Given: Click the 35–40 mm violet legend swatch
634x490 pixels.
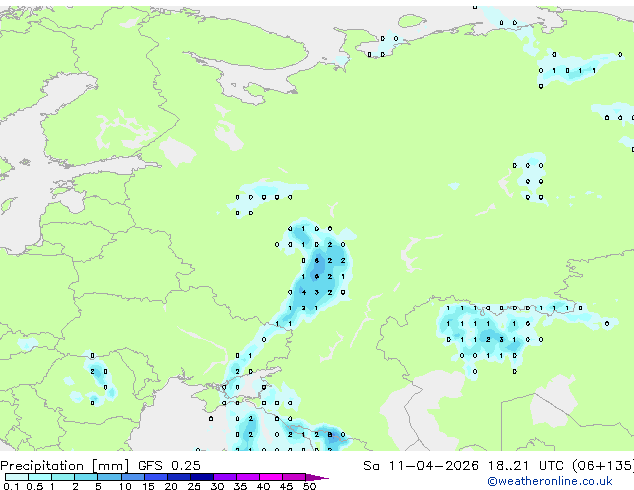Looking at the screenshot, I should point(248,477).
